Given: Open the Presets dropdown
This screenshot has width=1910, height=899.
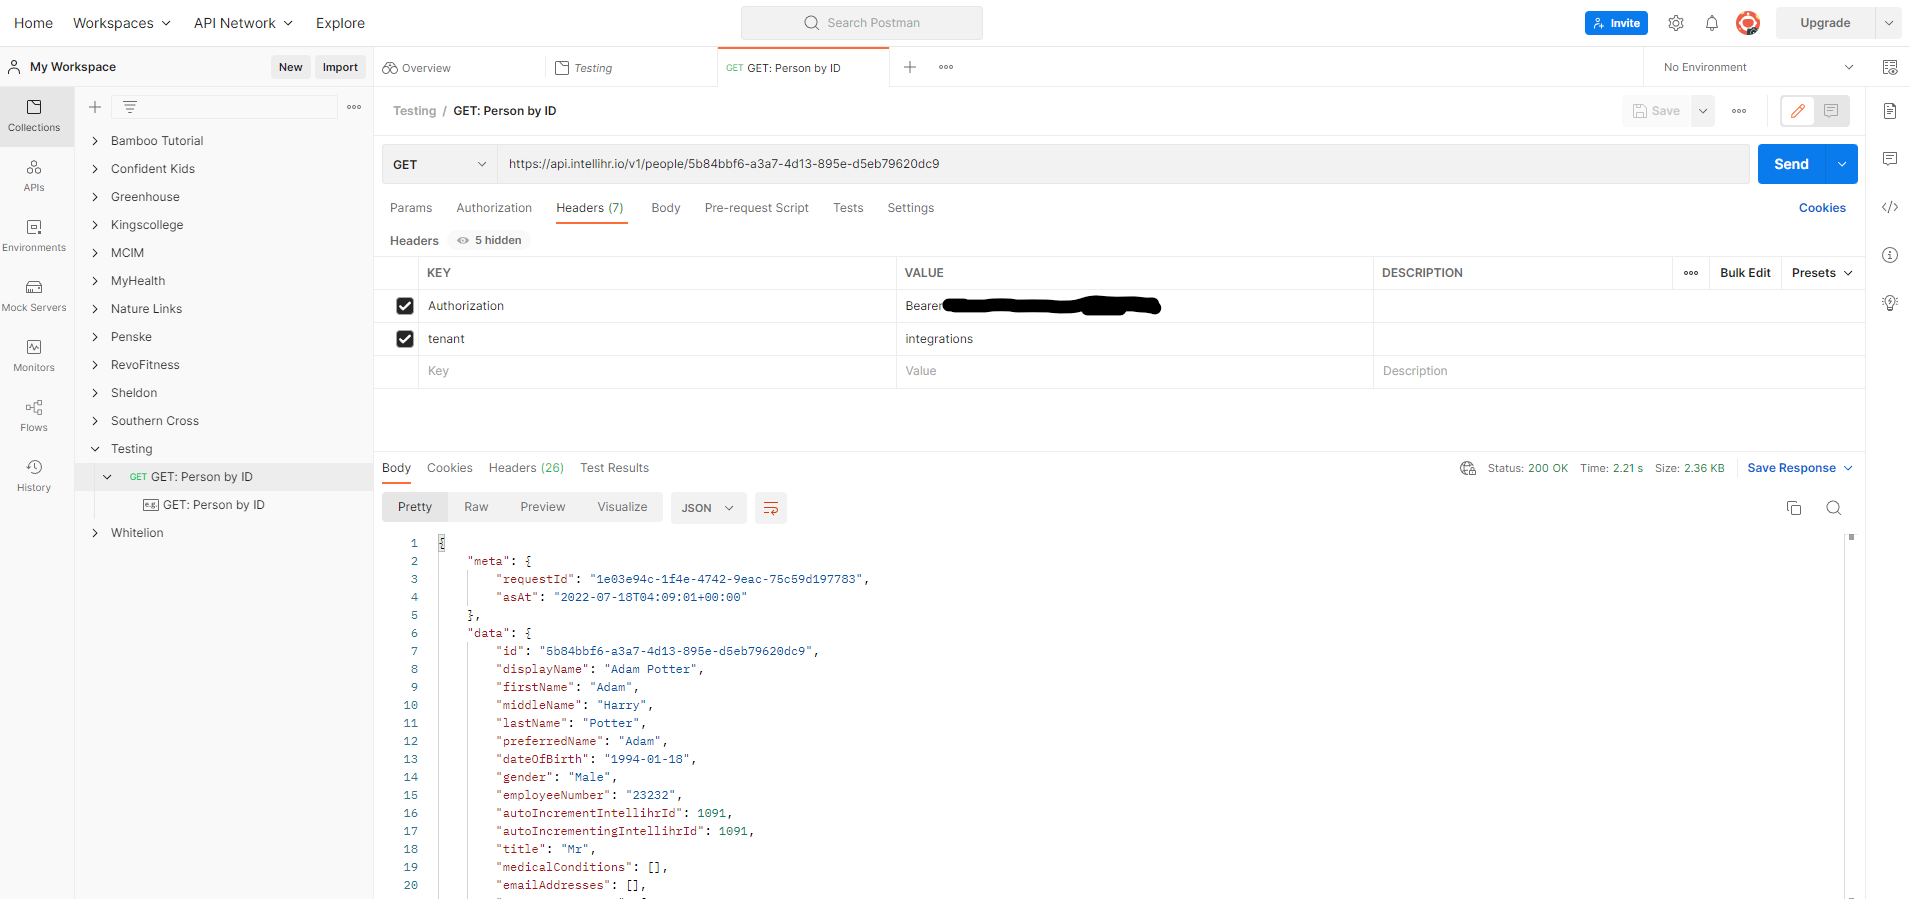Looking at the screenshot, I should (x=1822, y=273).
